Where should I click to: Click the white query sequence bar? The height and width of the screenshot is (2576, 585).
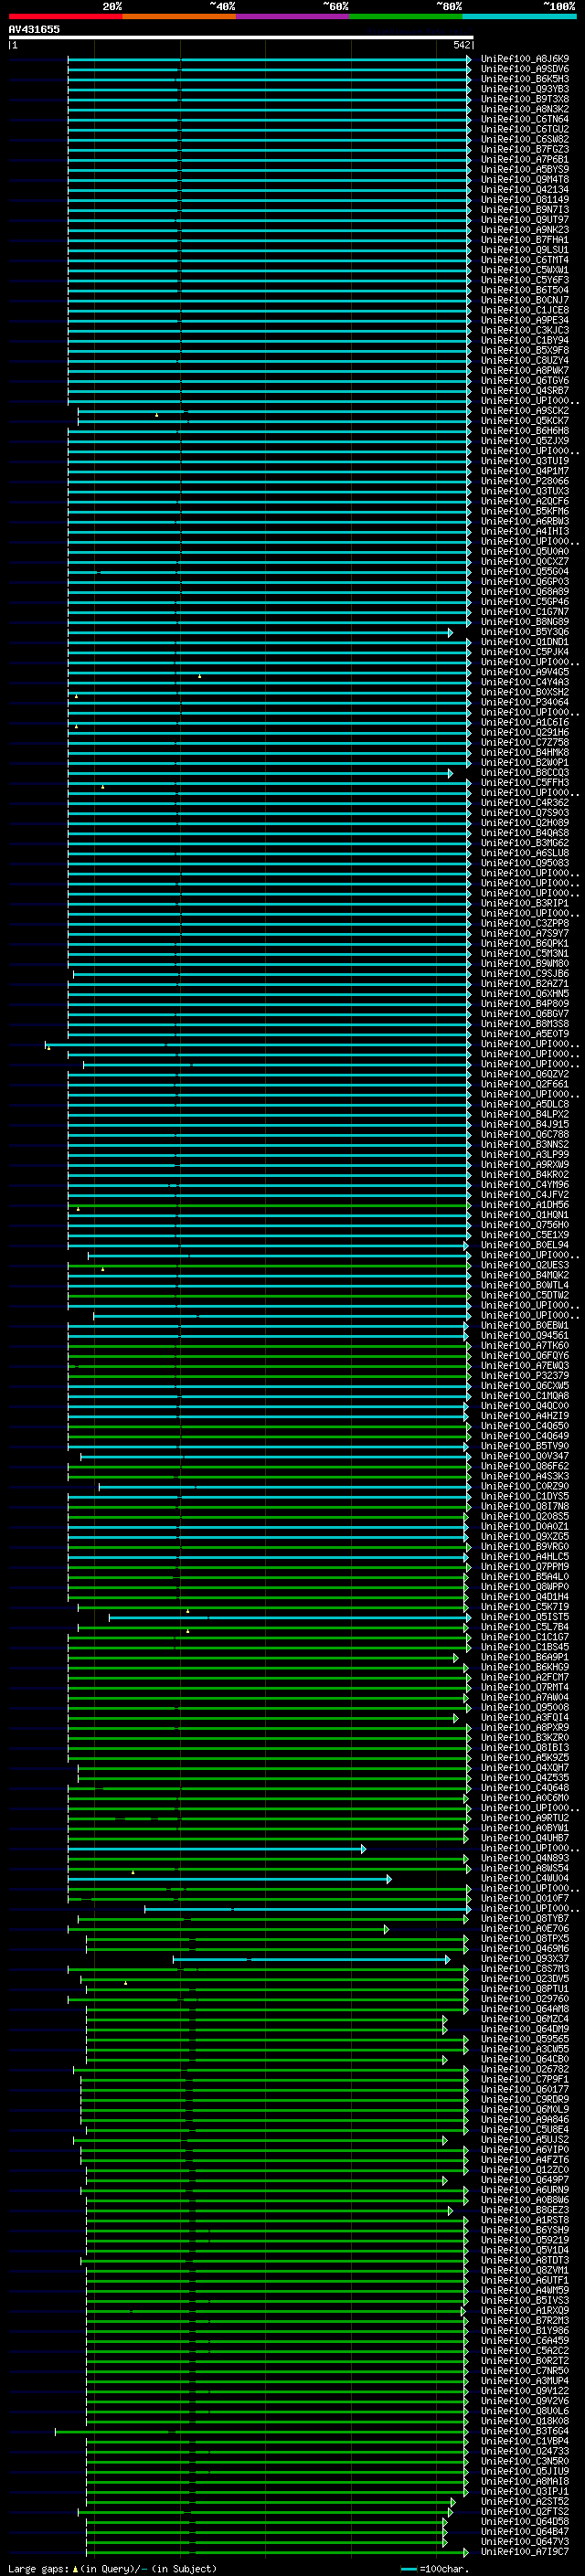(240, 37)
